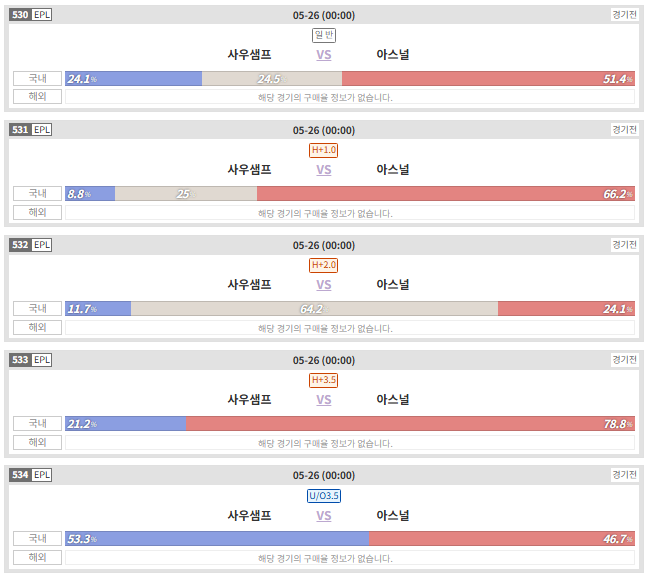
Task: Click the 532 EPL league tag
Action: pyautogui.click(x=31, y=245)
